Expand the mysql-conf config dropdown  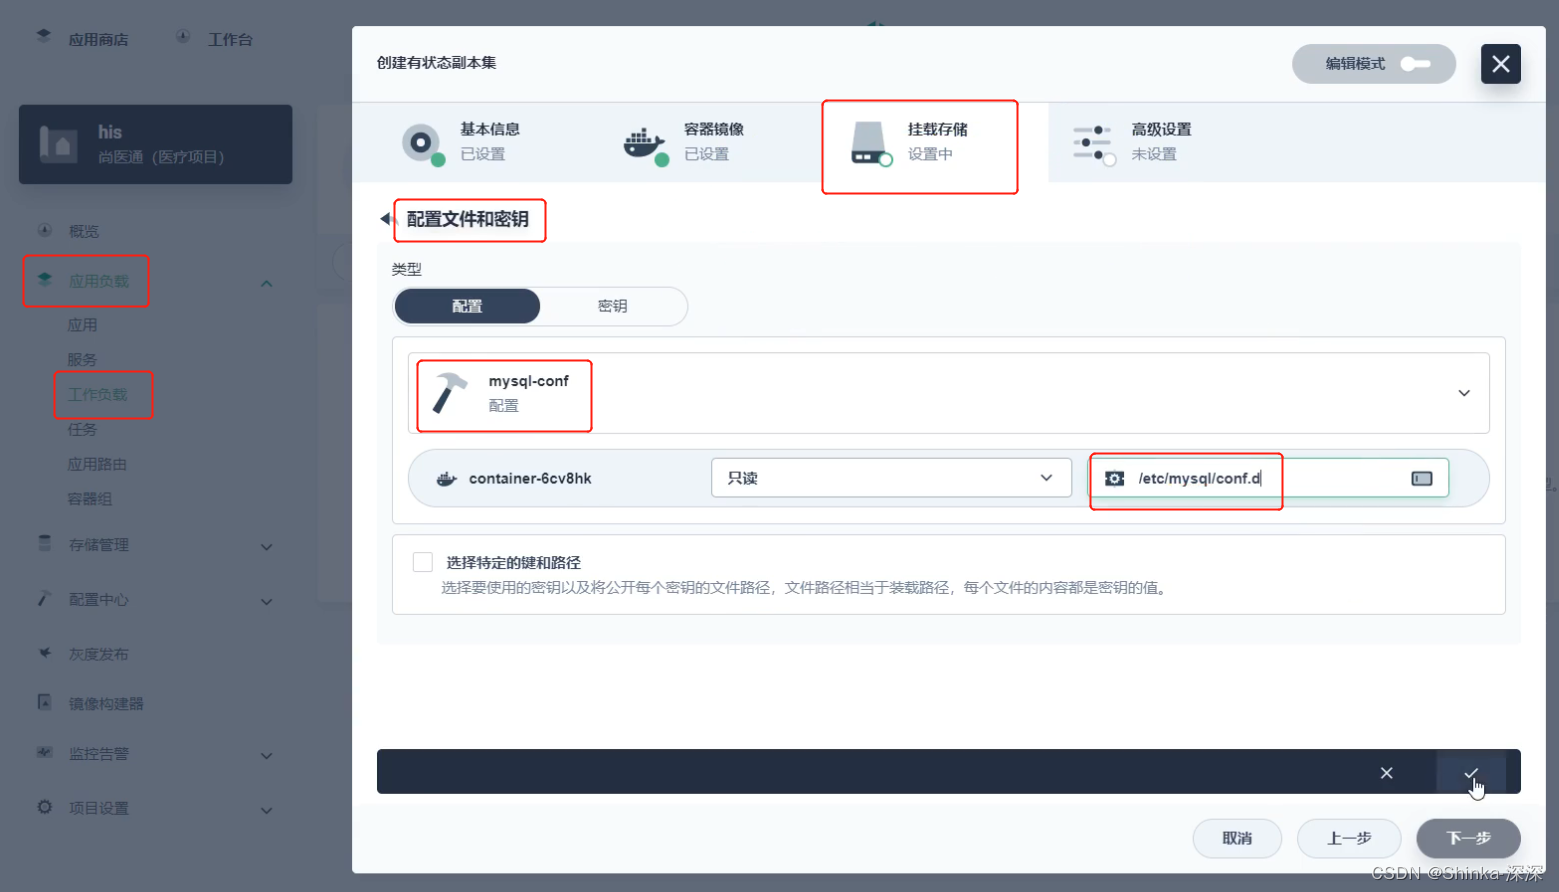tap(1464, 393)
